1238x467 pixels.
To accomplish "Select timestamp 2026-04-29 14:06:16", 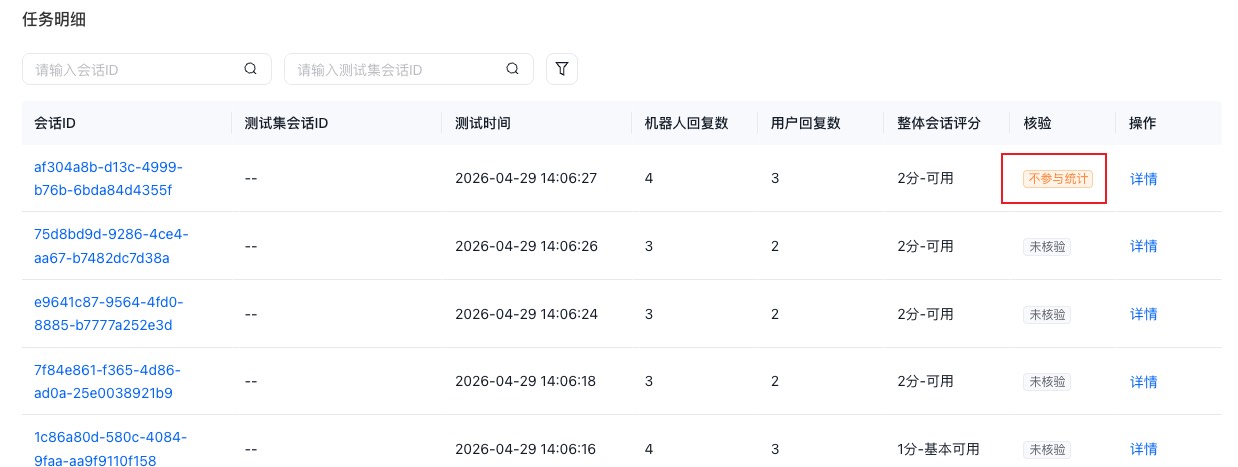I will click(526, 449).
